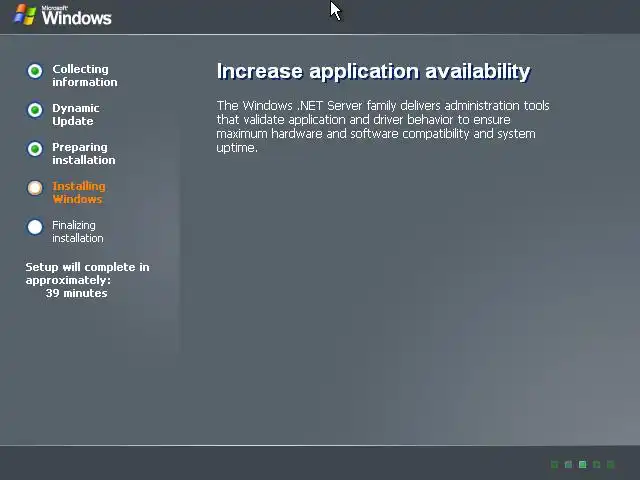The width and height of the screenshot is (640, 480).
Task: Click the 'Windows' wordmark in header
Action: (x=76, y=17)
